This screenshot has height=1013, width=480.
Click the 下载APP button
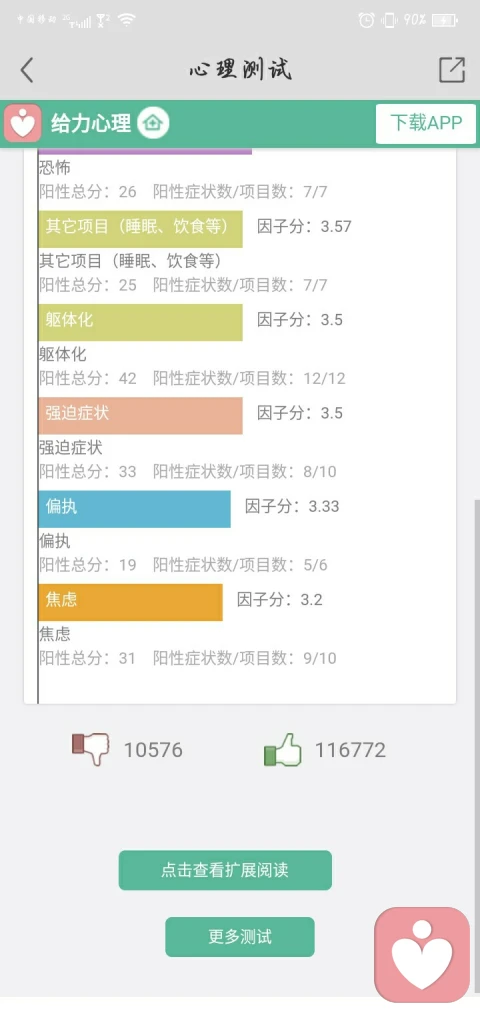pos(426,123)
